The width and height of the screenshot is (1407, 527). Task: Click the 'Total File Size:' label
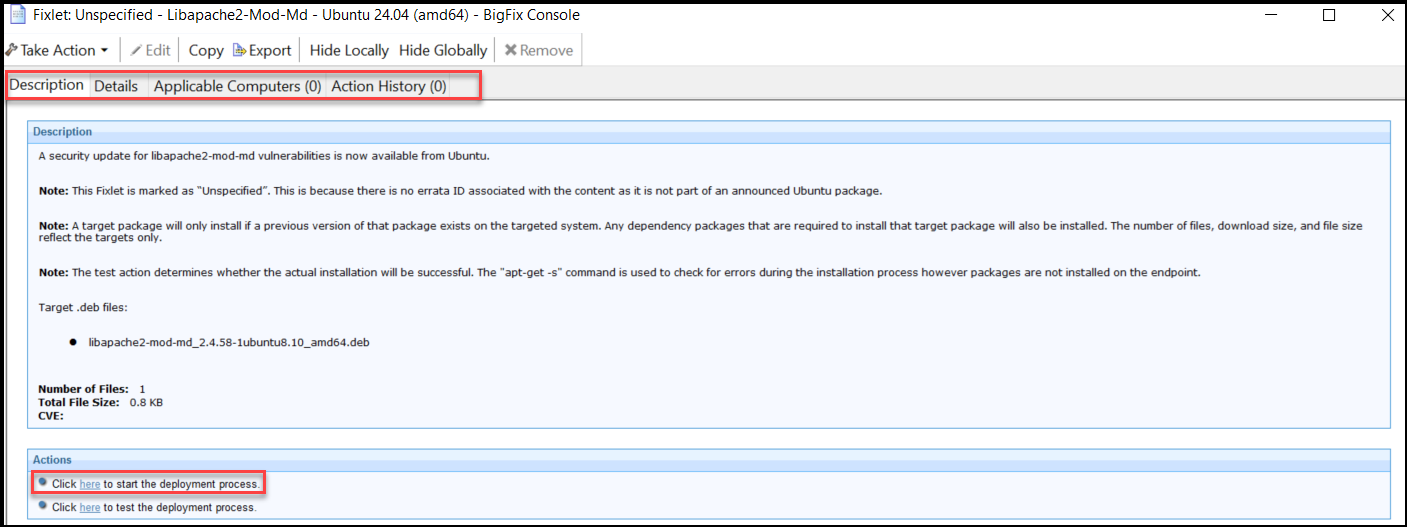click(x=79, y=402)
